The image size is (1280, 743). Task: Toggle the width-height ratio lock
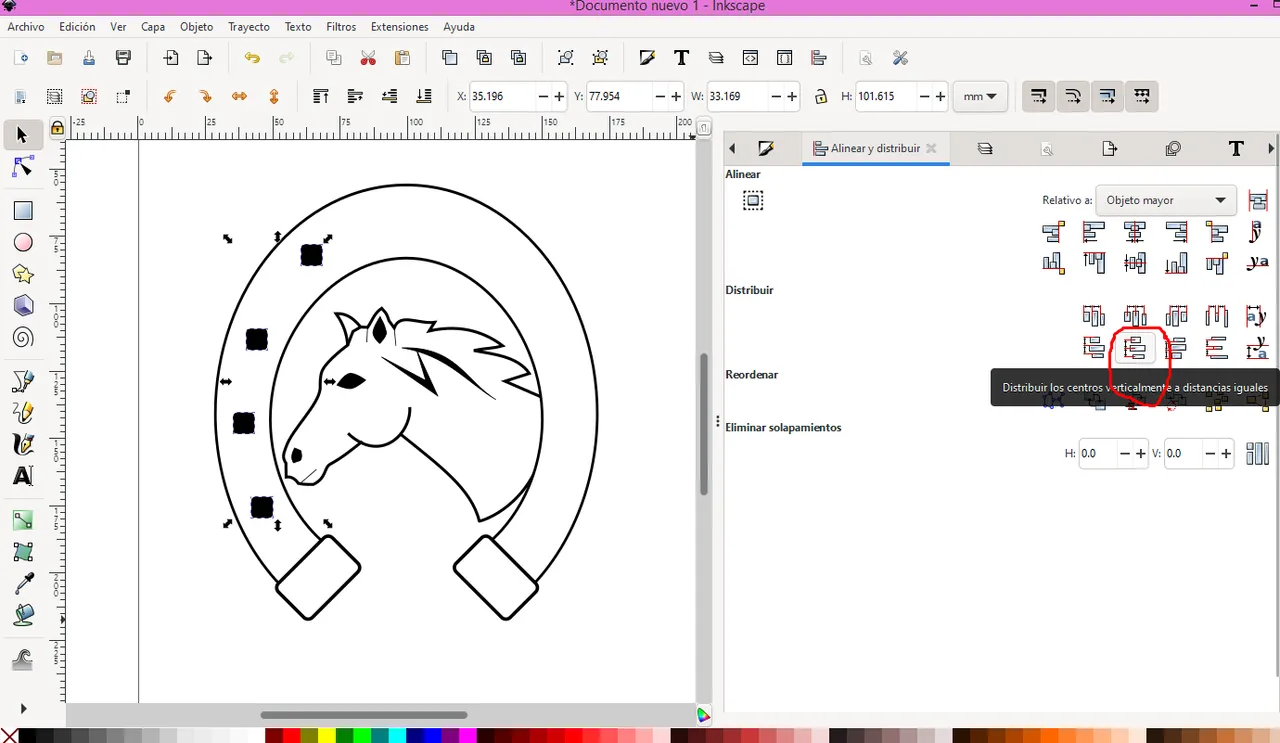click(x=821, y=97)
